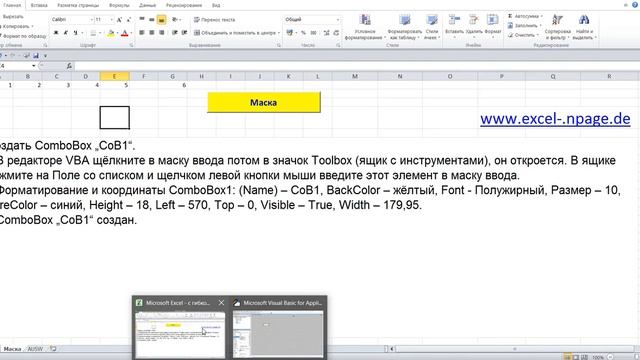
Task: Open the Вставка ribbon tab
Action: (39, 5)
